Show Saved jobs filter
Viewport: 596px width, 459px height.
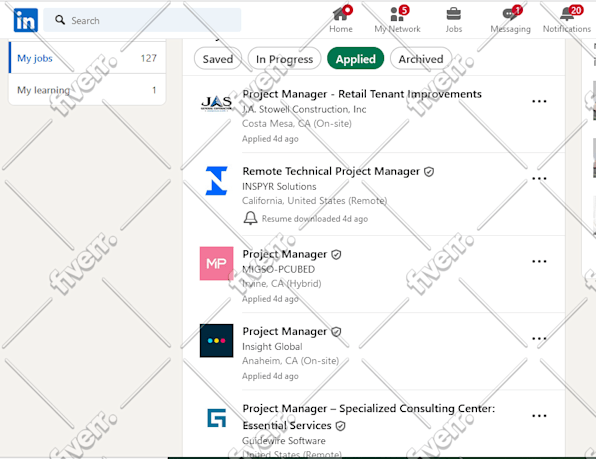(x=218, y=59)
